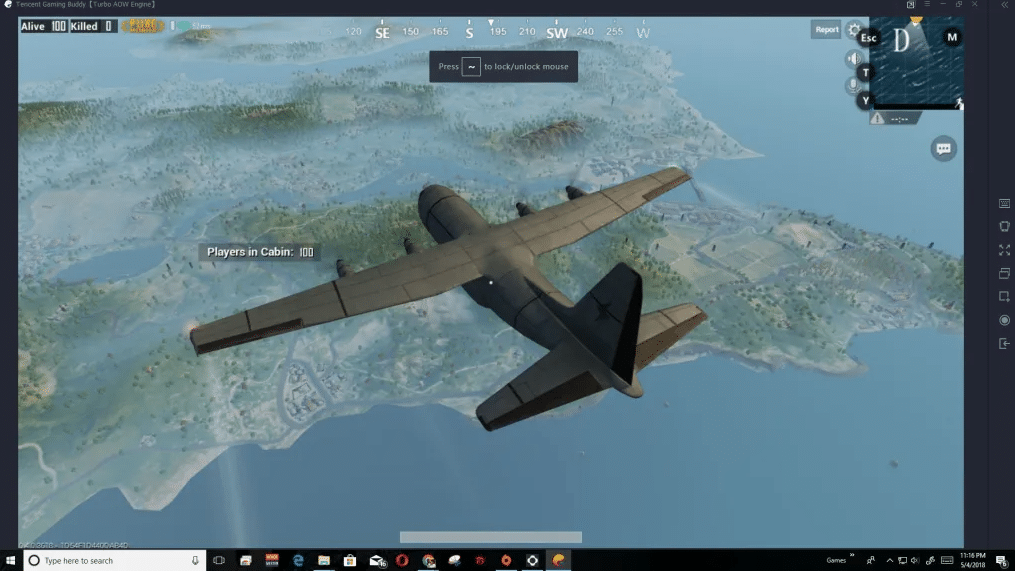The image size is (1015, 571).
Task: Open Microsoft Edge from taskbar
Action: pyautogui.click(x=298, y=560)
